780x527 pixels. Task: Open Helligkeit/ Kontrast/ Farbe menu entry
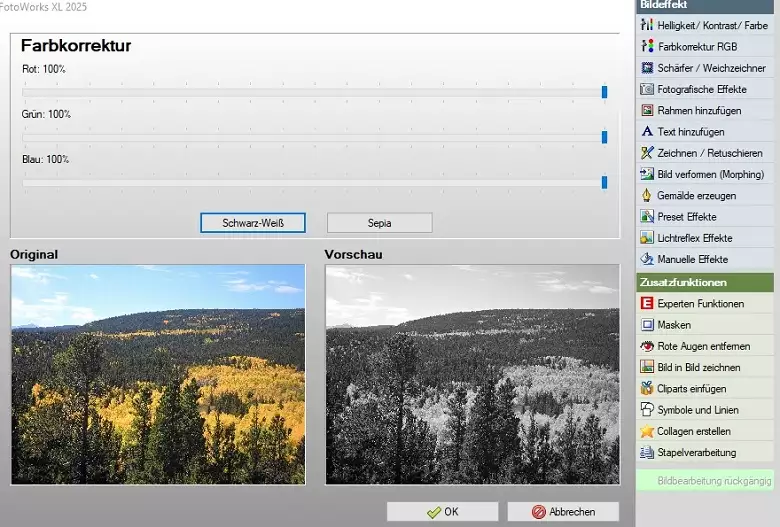click(705, 24)
